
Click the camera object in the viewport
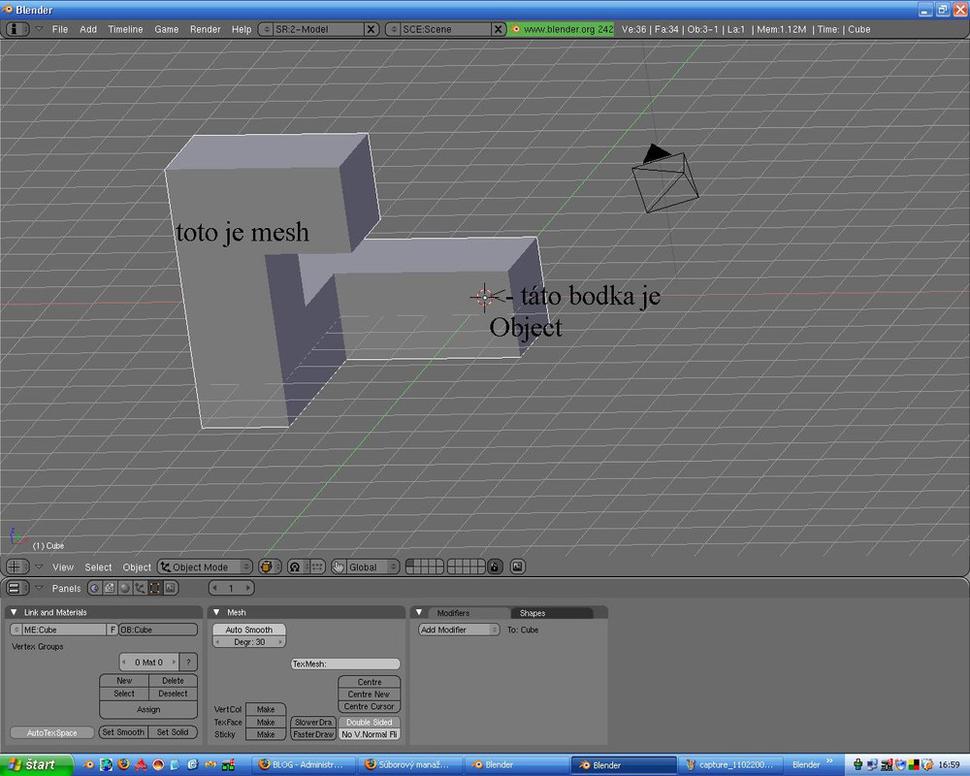pos(665,179)
